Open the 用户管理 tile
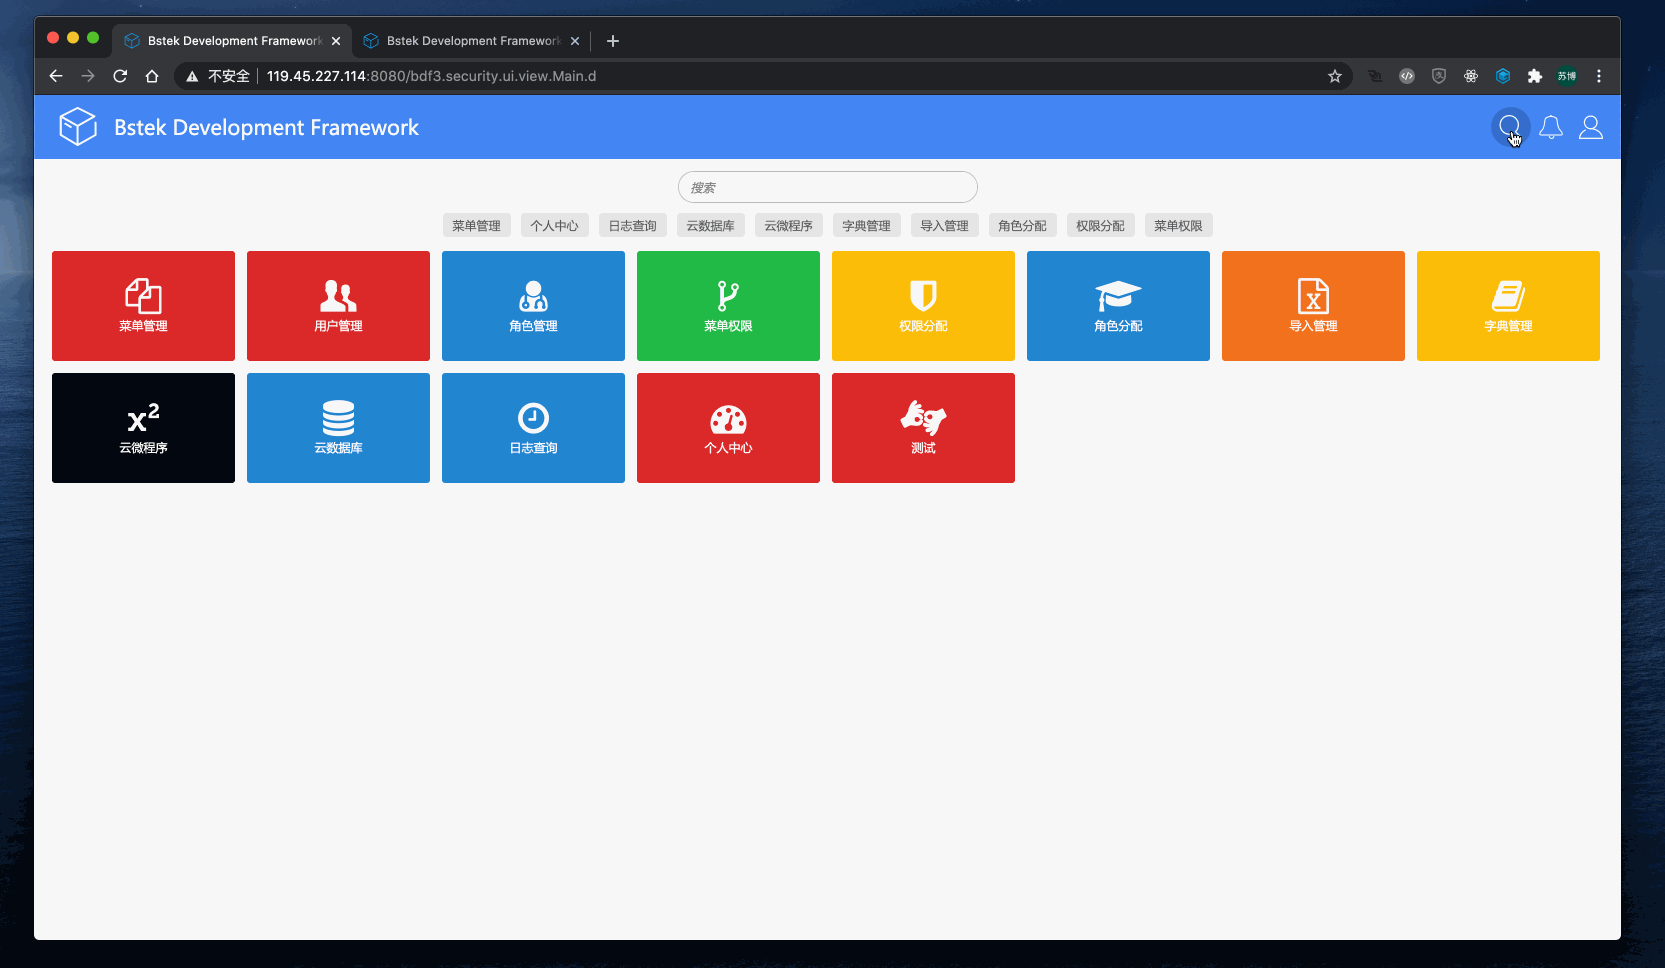1665x968 pixels. point(338,306)
